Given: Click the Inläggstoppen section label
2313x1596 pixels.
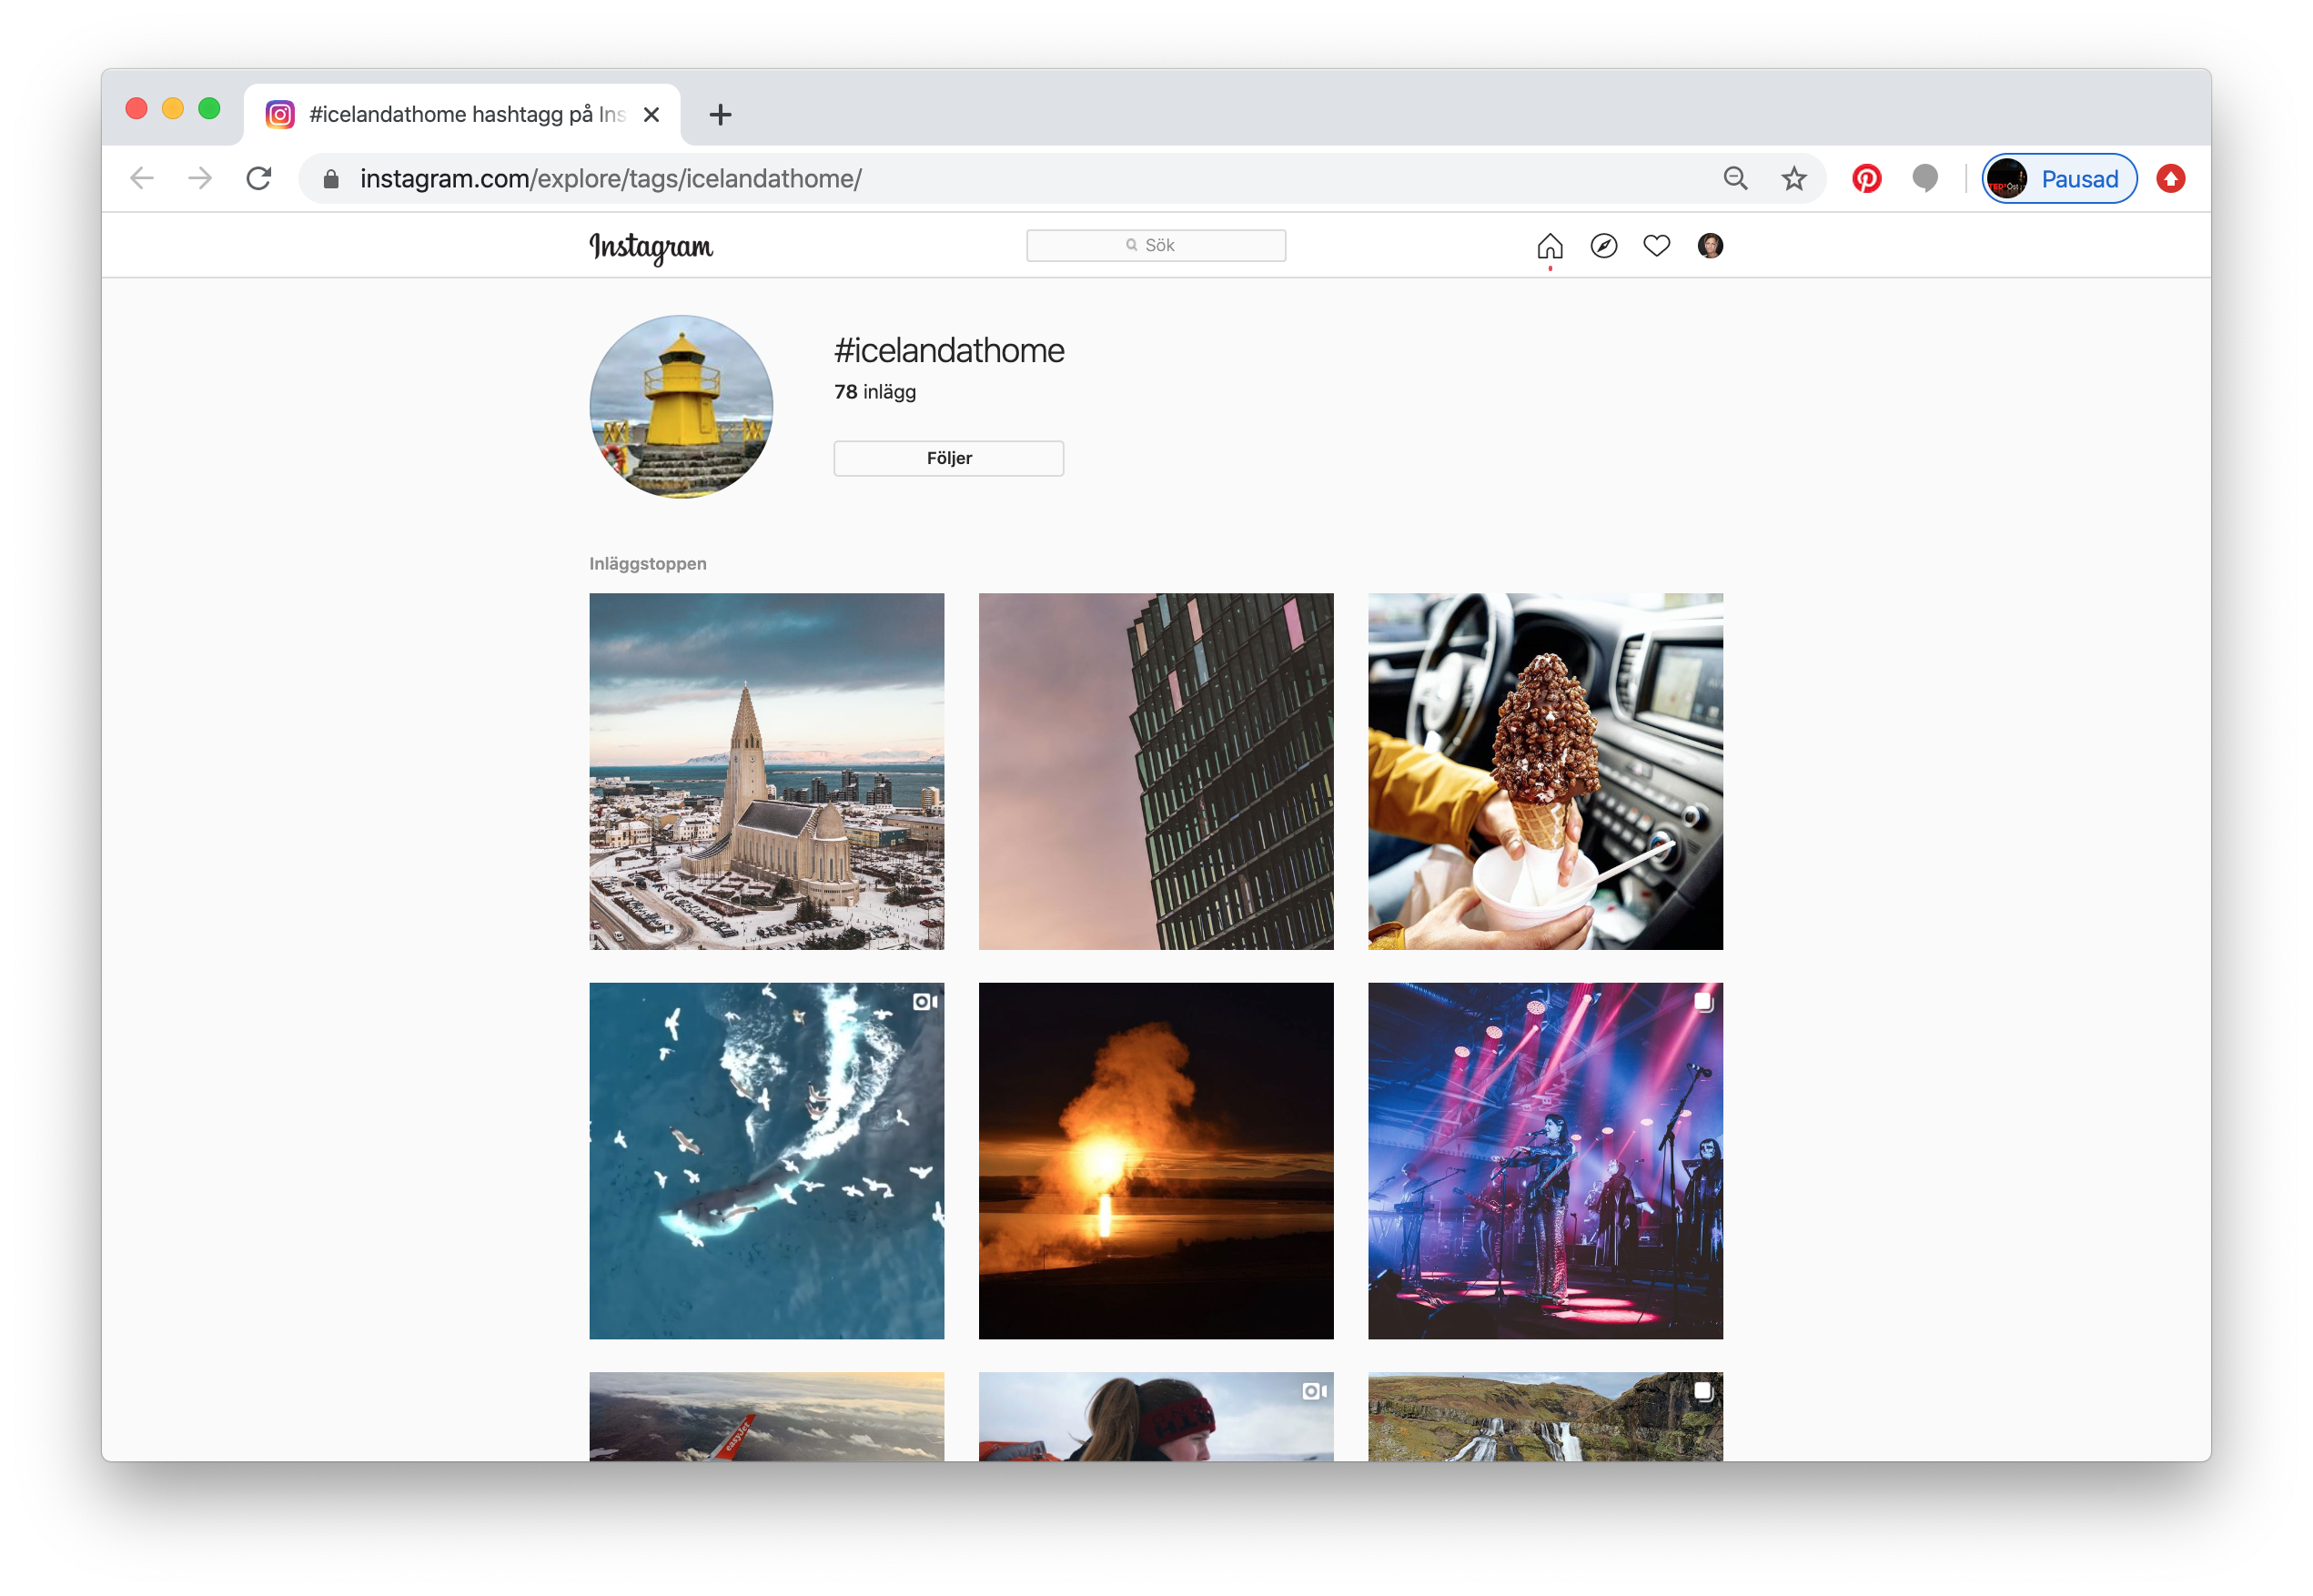Looking at the screenshot, I should point(648,564).
